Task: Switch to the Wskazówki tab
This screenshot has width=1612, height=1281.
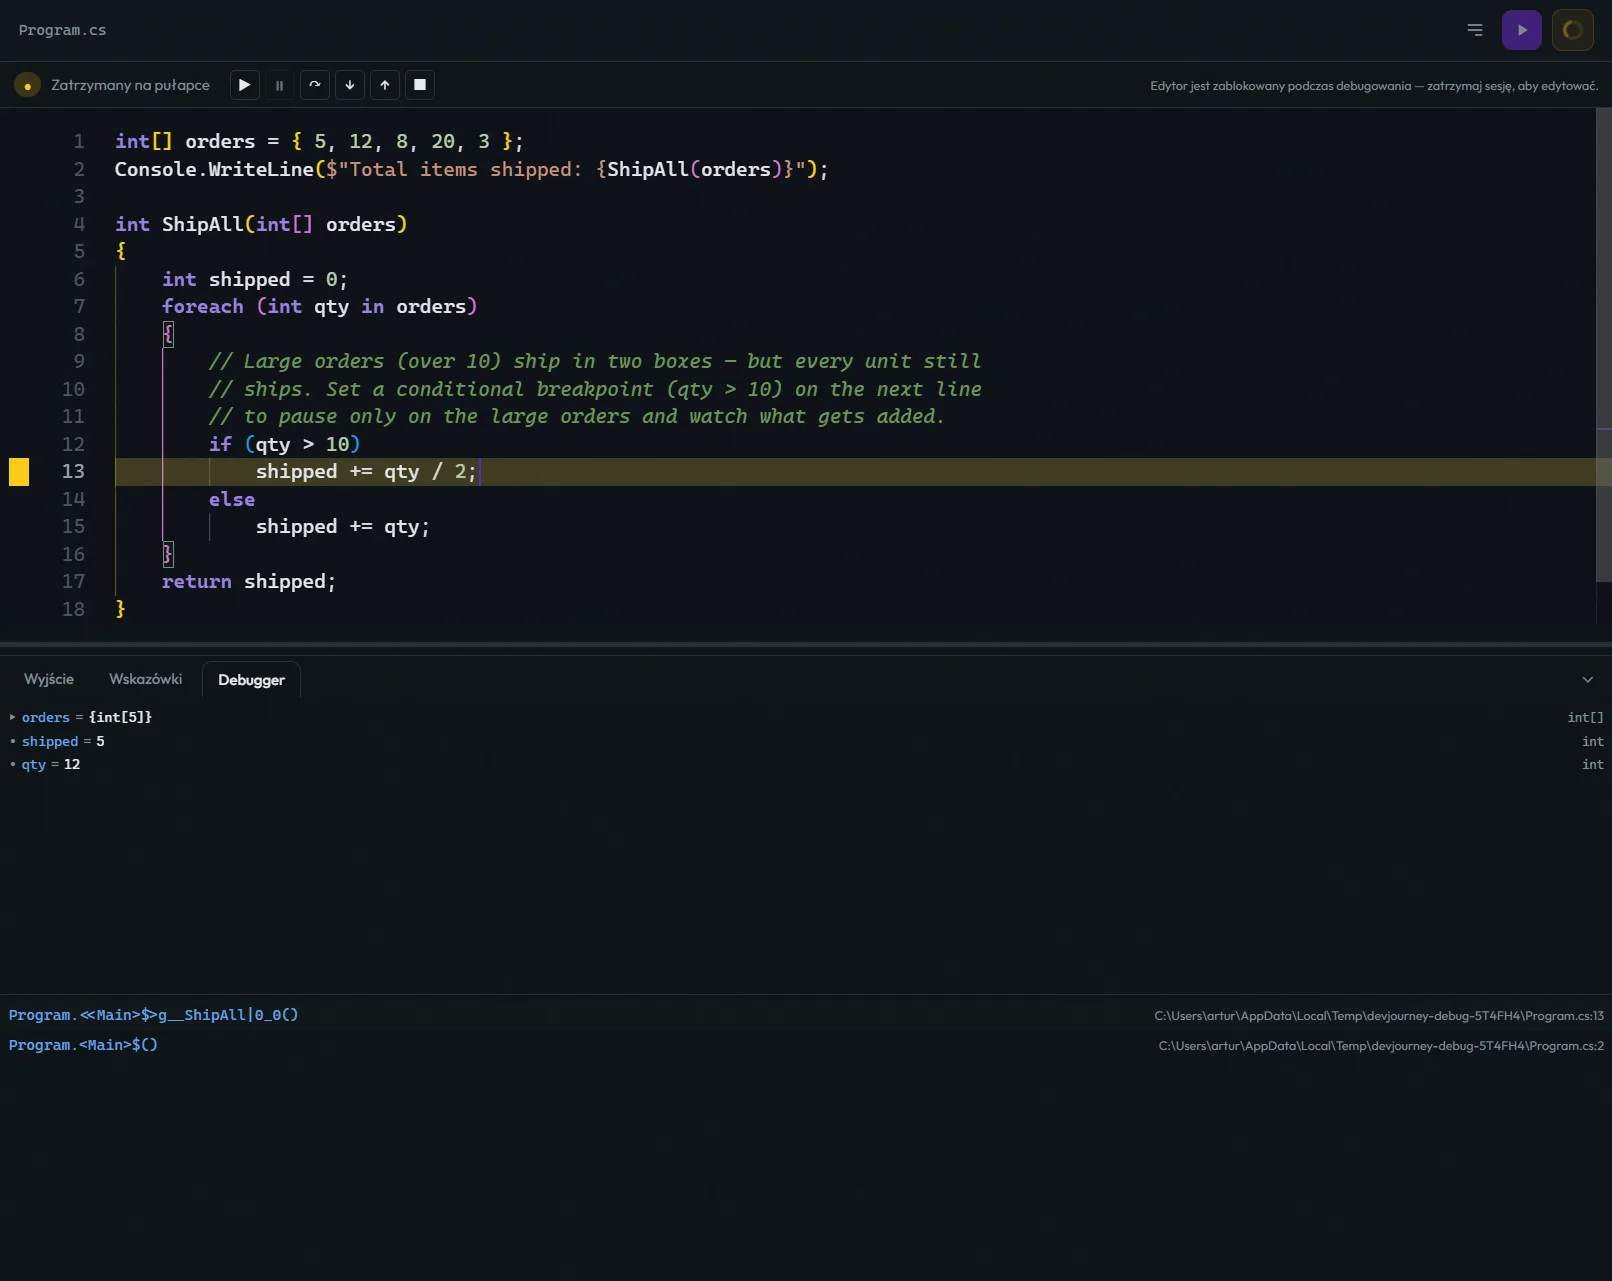Action: tap(145, 679)
